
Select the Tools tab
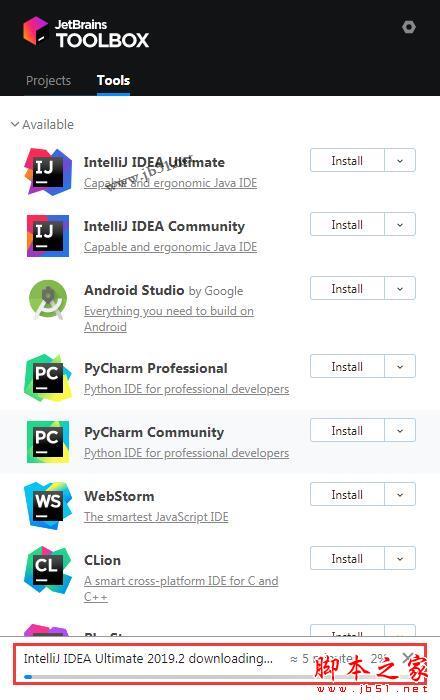click(113, 81)
